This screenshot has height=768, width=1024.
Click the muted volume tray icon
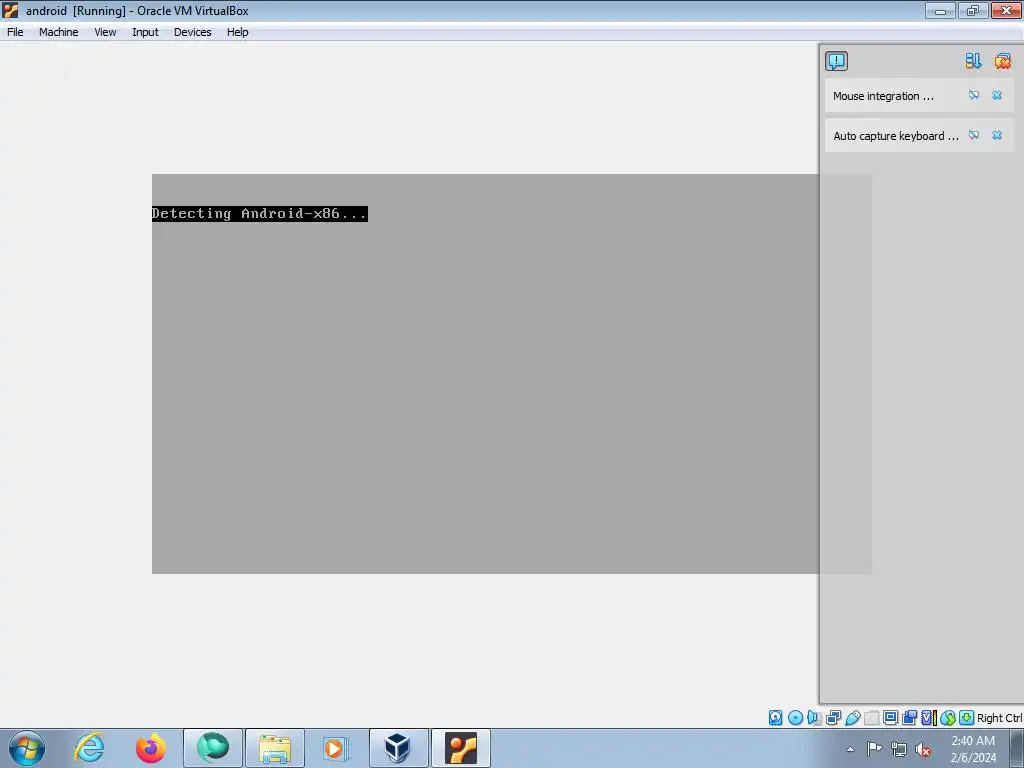pyautogui.click(x=923, y=749)
